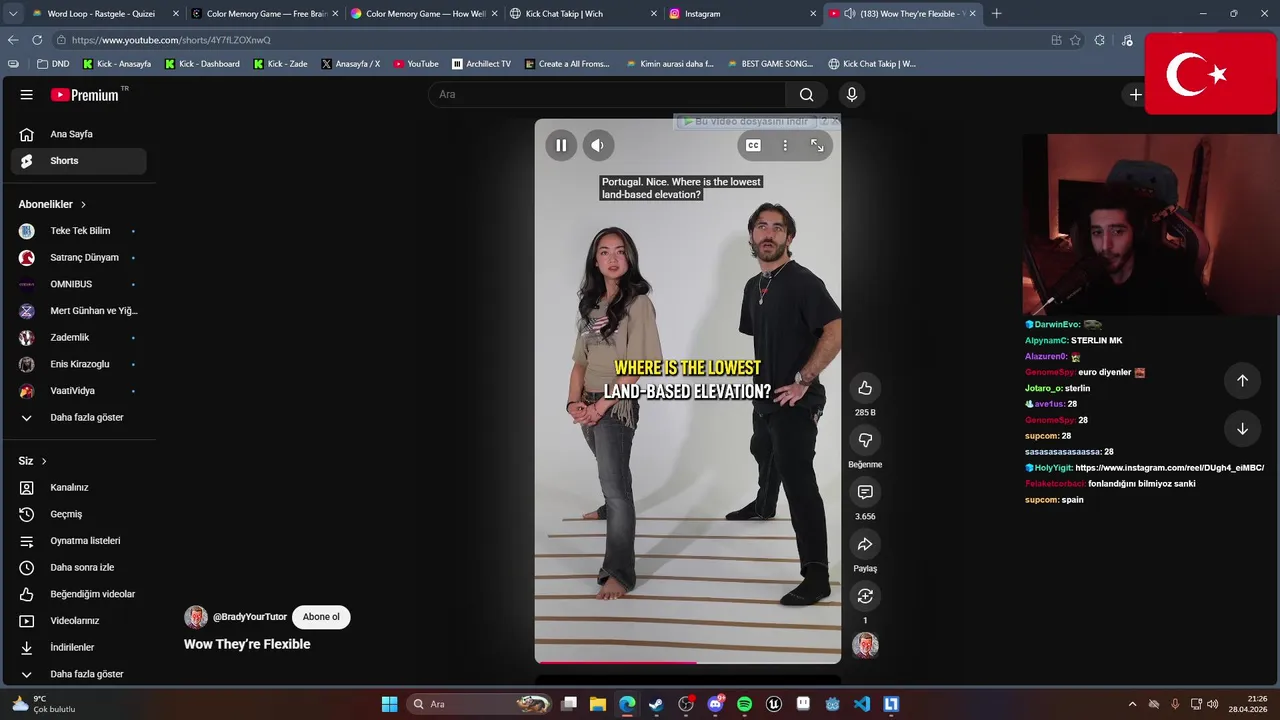
Task: Go to the previous Short with up arrow
Action: coord(1242,380)
